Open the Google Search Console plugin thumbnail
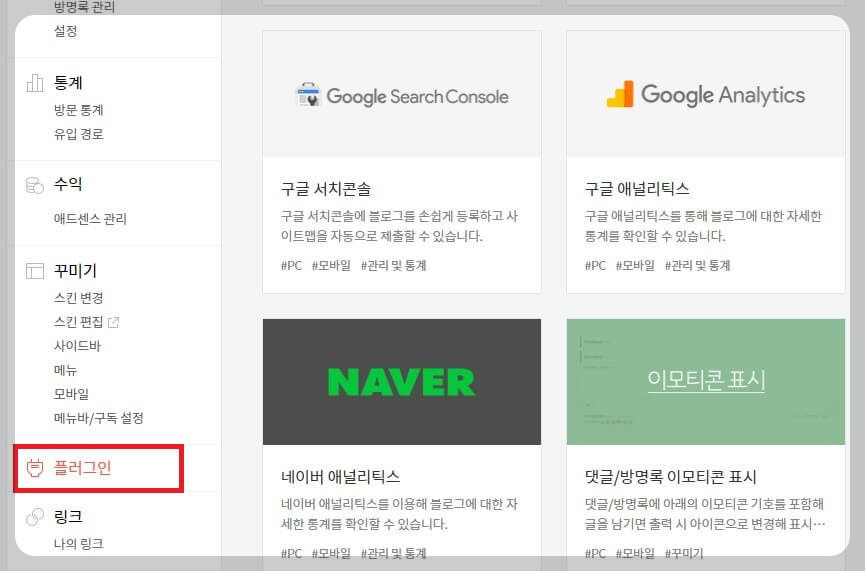The height and width of the screenshot is (571, 865). click(402, 94)
